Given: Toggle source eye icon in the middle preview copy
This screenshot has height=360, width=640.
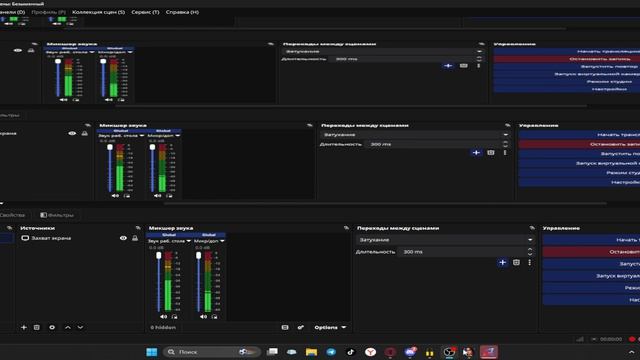Looking at the screenshot, I should (72, 133).
